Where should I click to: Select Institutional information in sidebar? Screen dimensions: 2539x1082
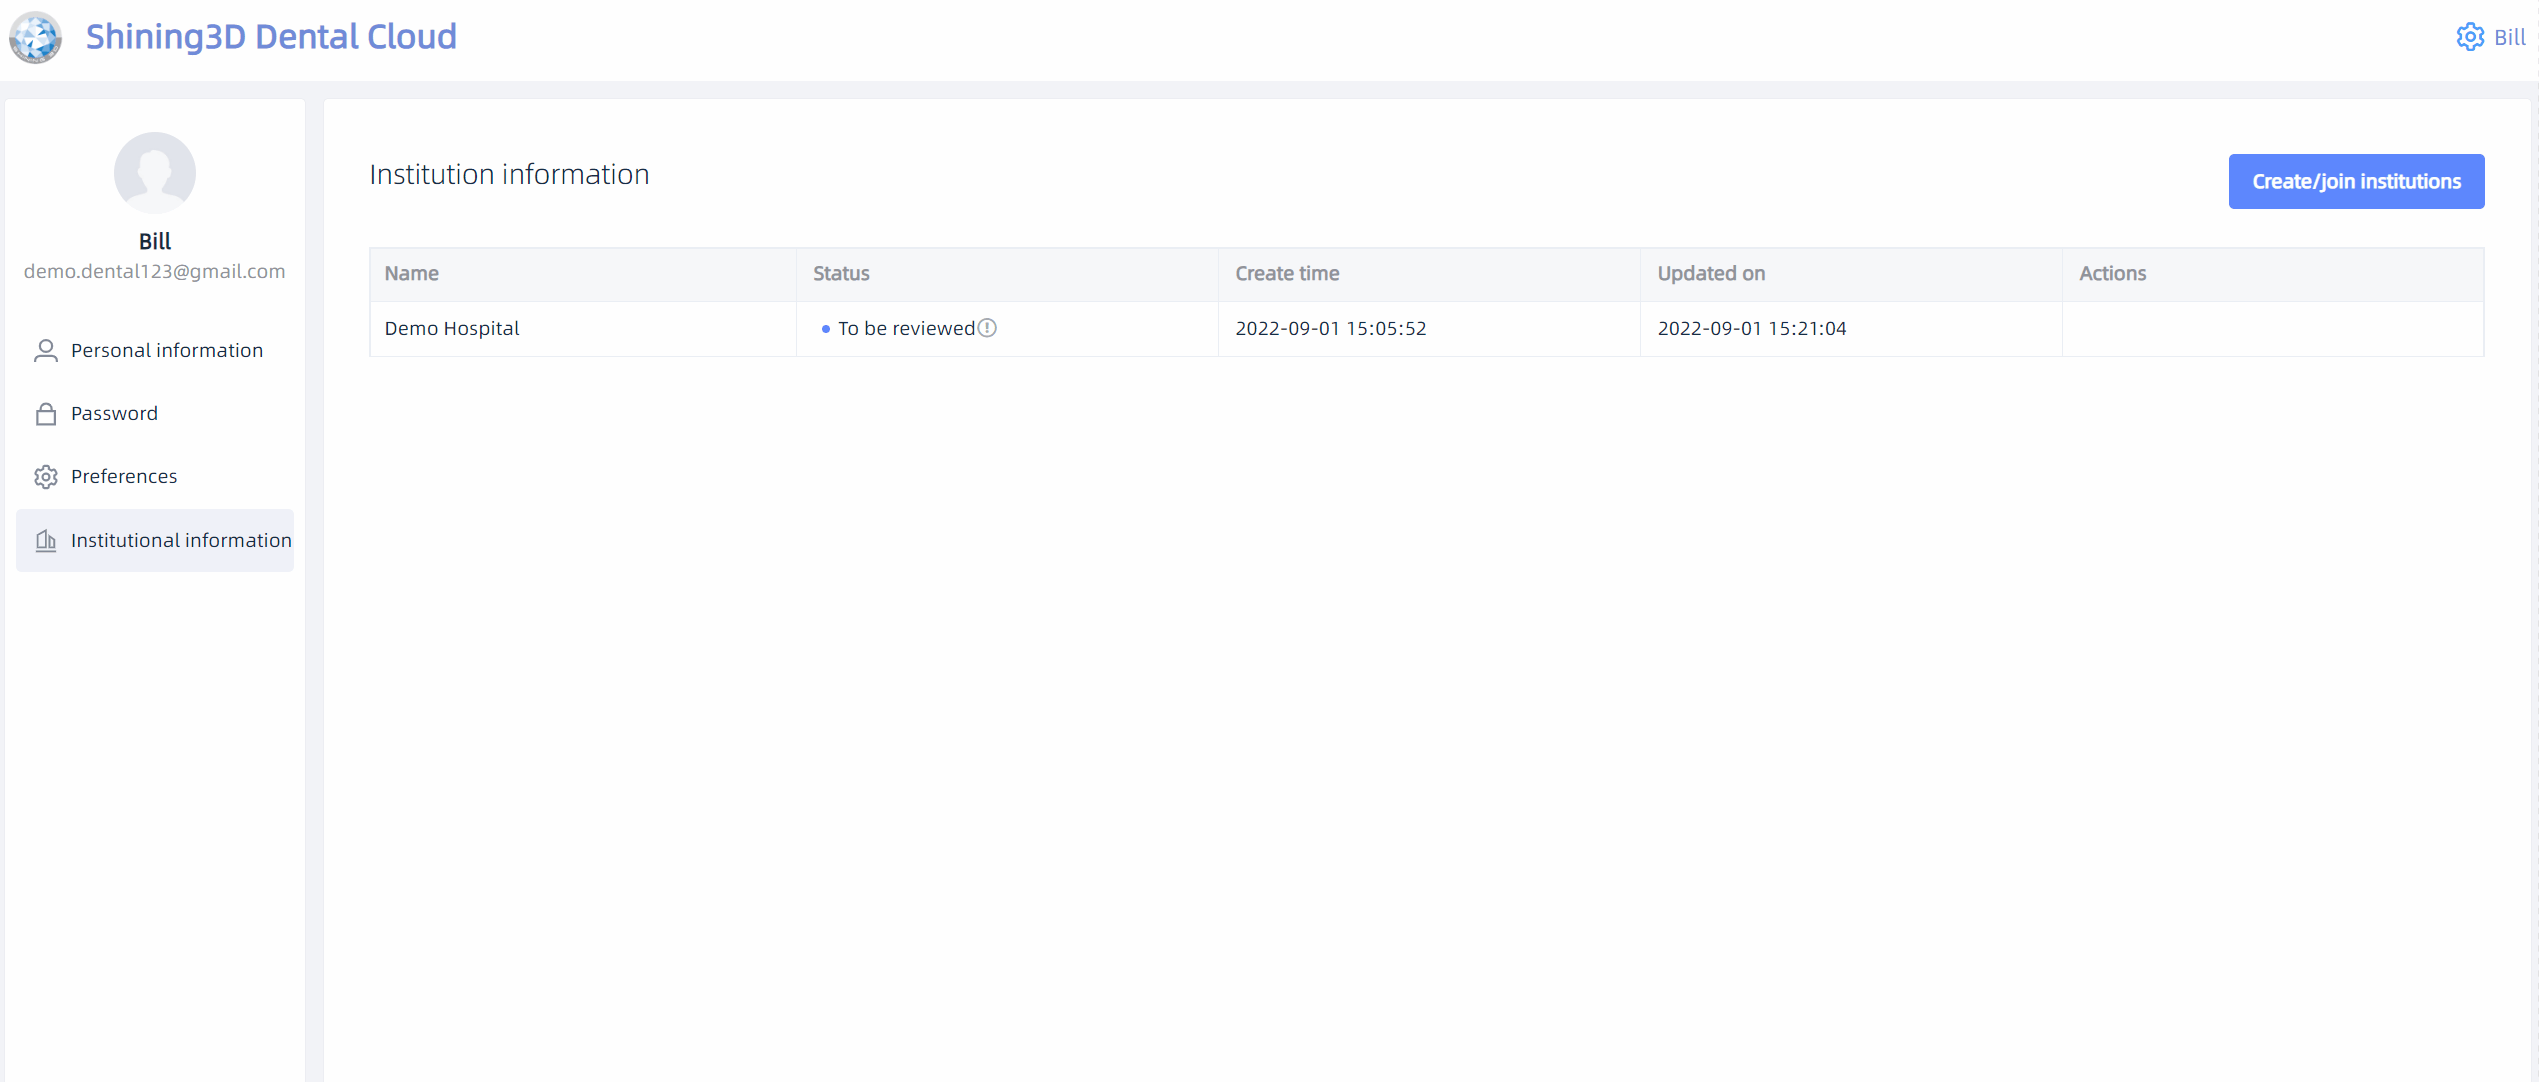181,541
